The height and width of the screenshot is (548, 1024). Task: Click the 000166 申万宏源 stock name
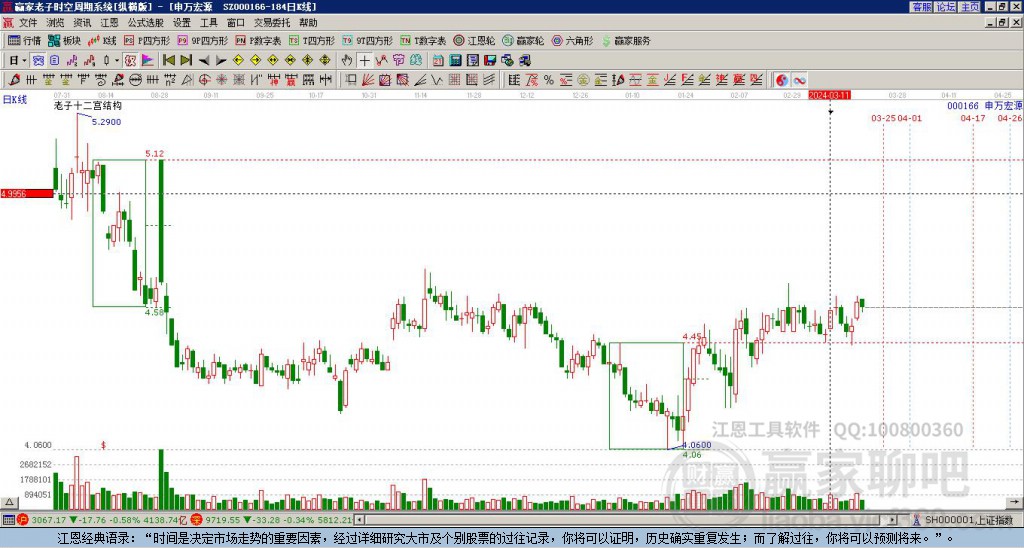[x=985, y=105]
